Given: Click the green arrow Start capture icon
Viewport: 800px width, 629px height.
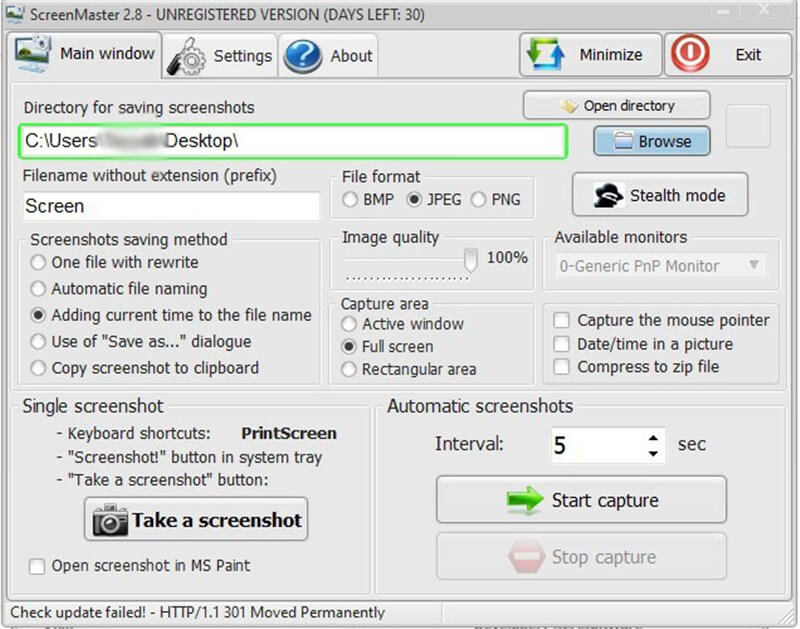Looking at the screenshot, I should (x=523, y=500).
